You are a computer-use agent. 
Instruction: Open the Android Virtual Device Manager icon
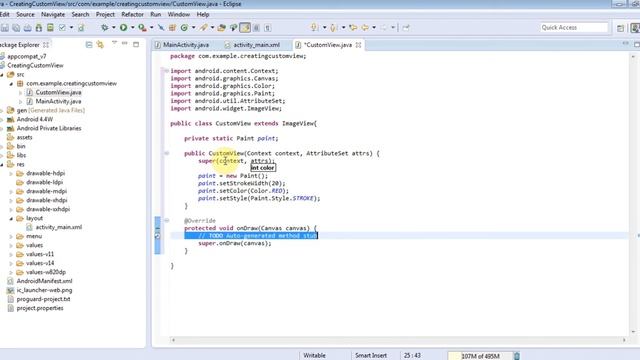[50, 28]
